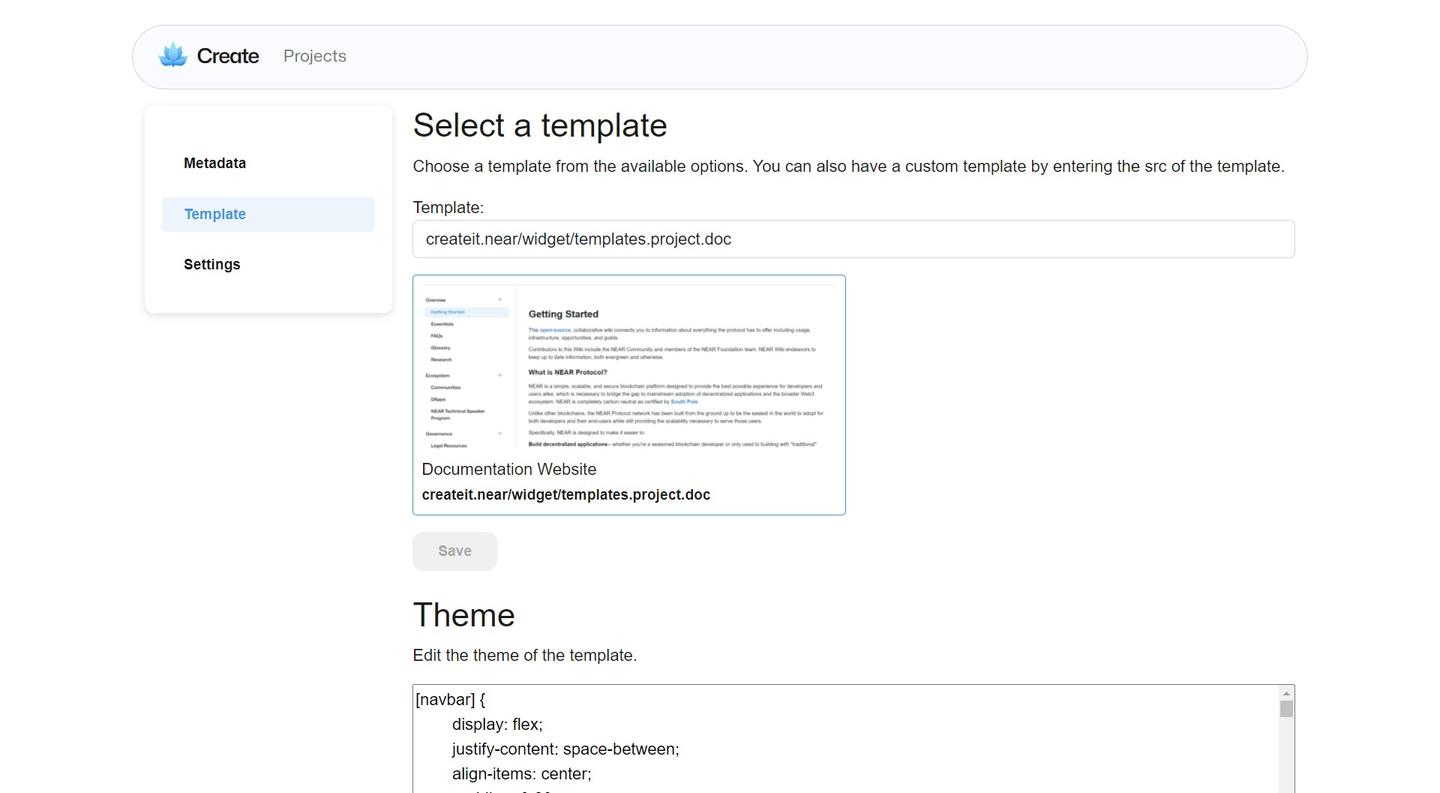This screenshot has height=793, width=1440.
Task: Click the 'createit.near/widget/templates.project.doc' card caption
Action: (566, 495)
